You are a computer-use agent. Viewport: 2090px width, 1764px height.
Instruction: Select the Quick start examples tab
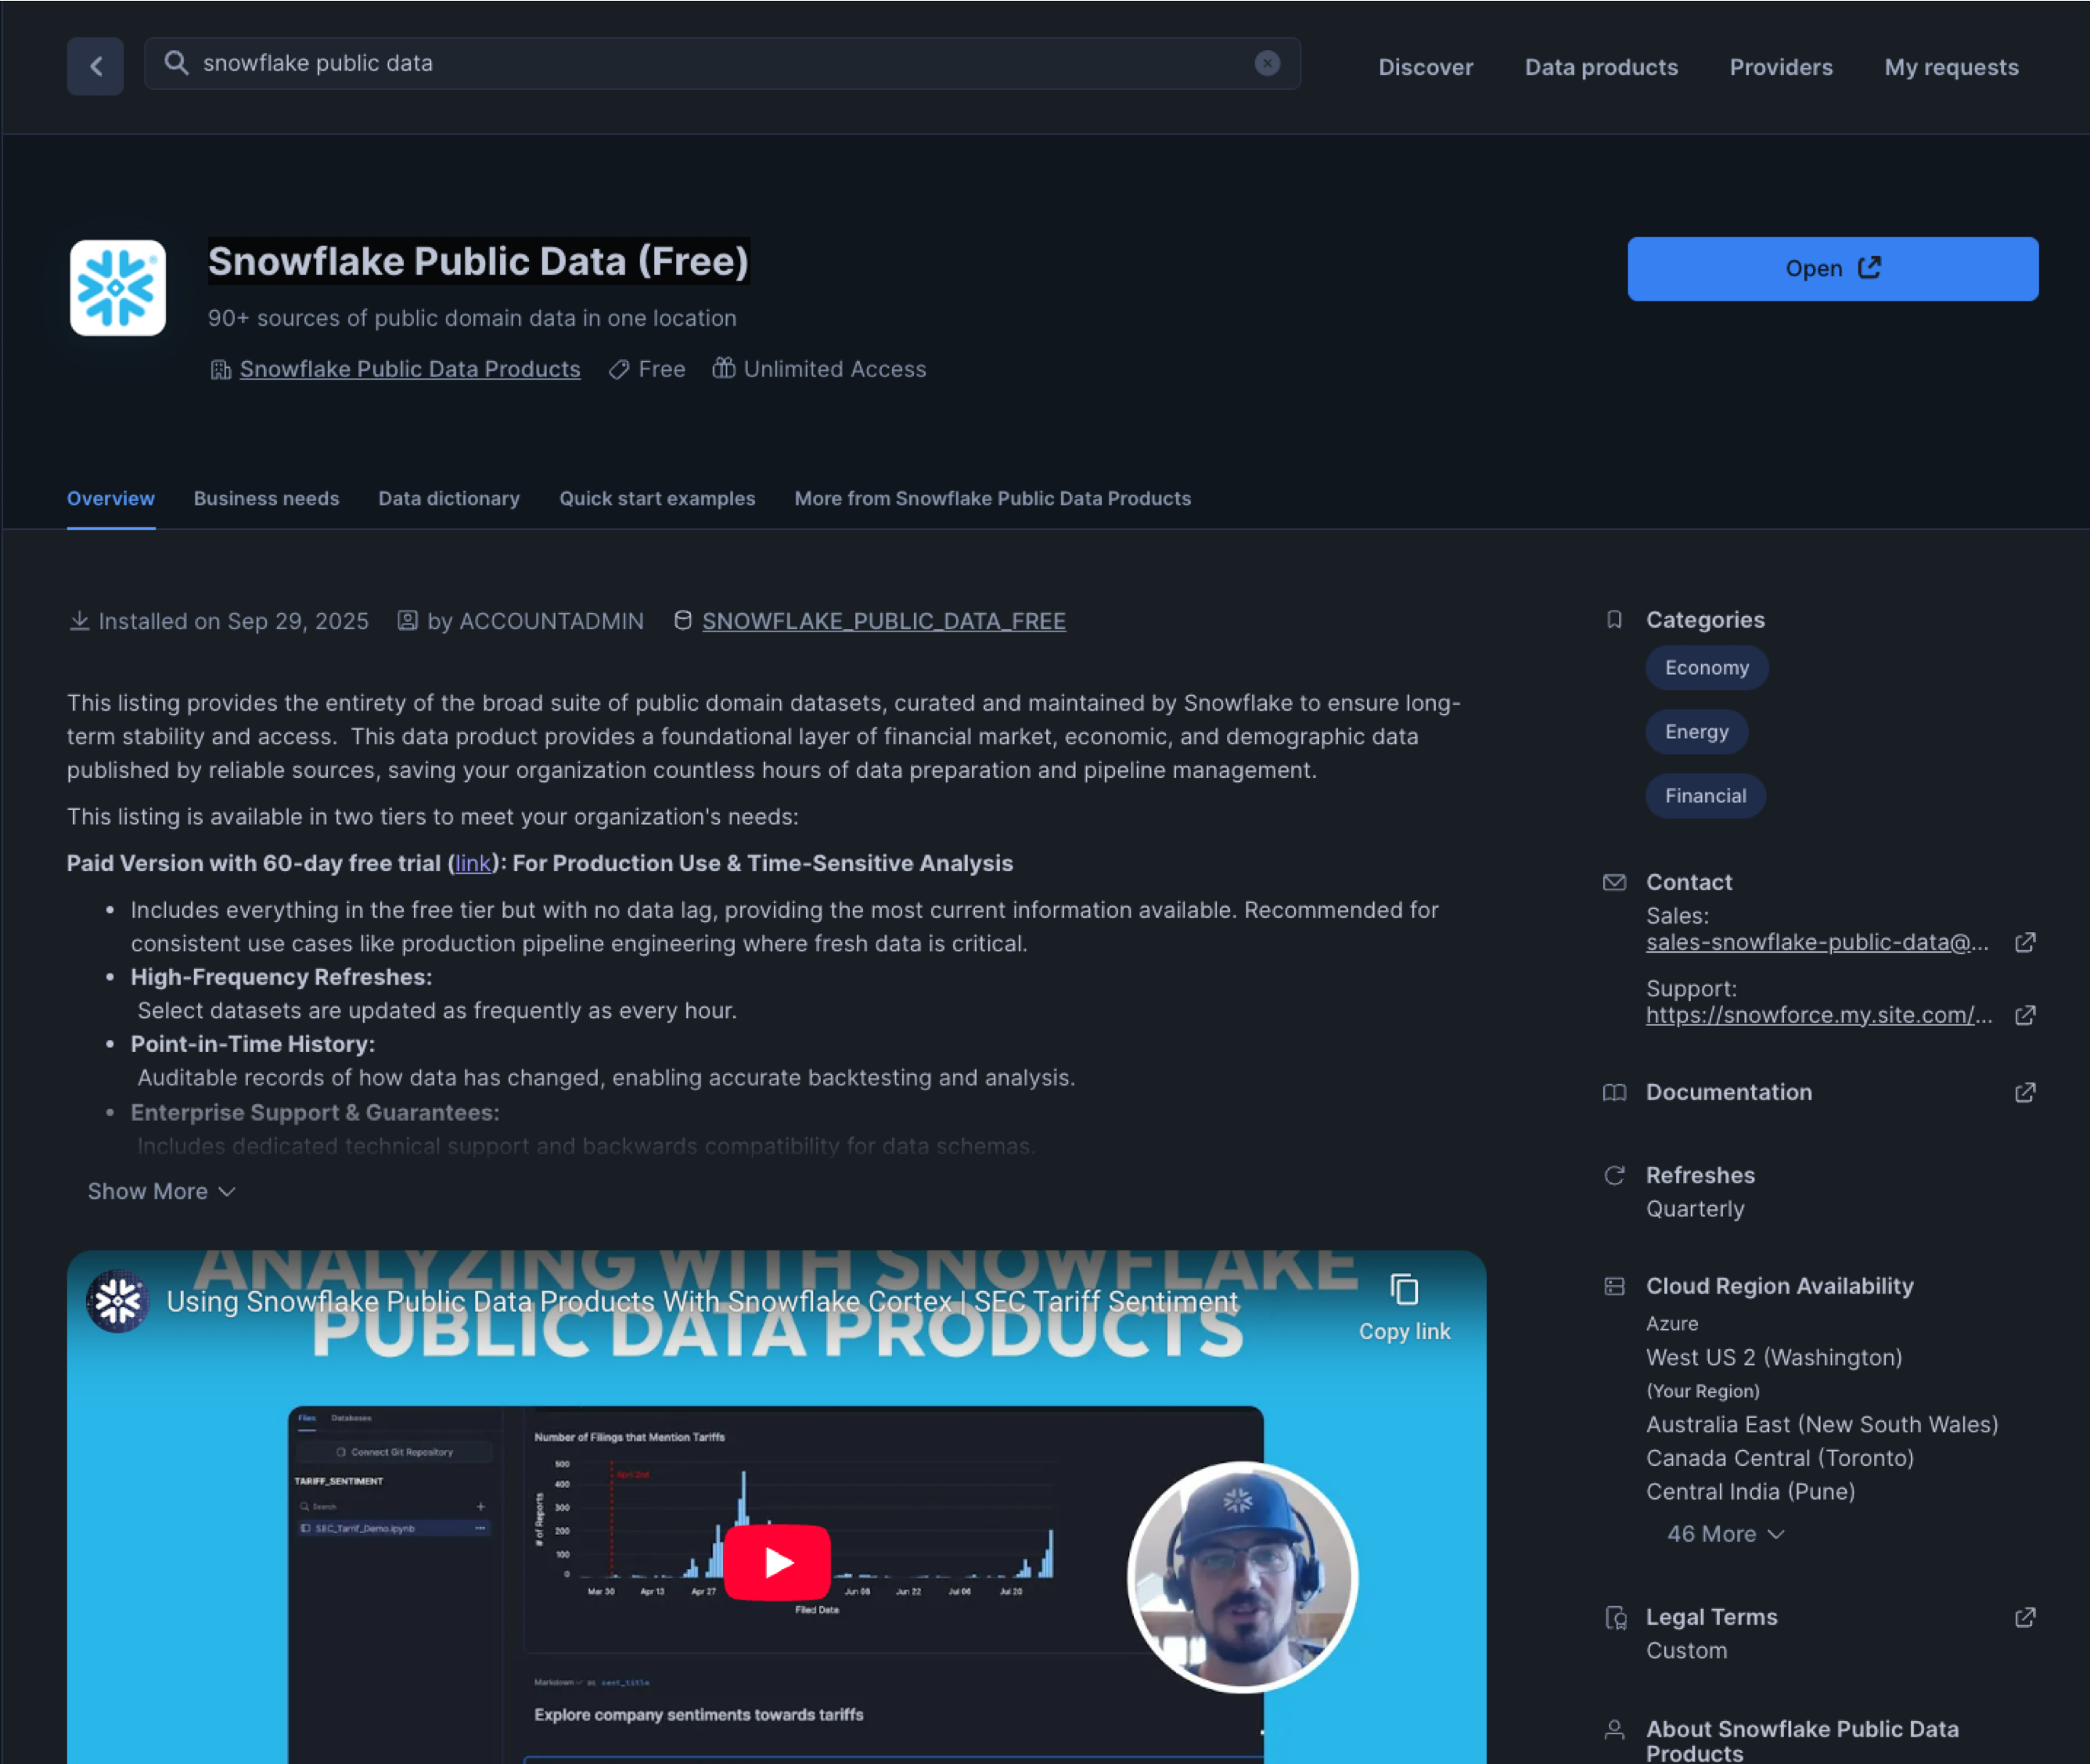point(657,498)
